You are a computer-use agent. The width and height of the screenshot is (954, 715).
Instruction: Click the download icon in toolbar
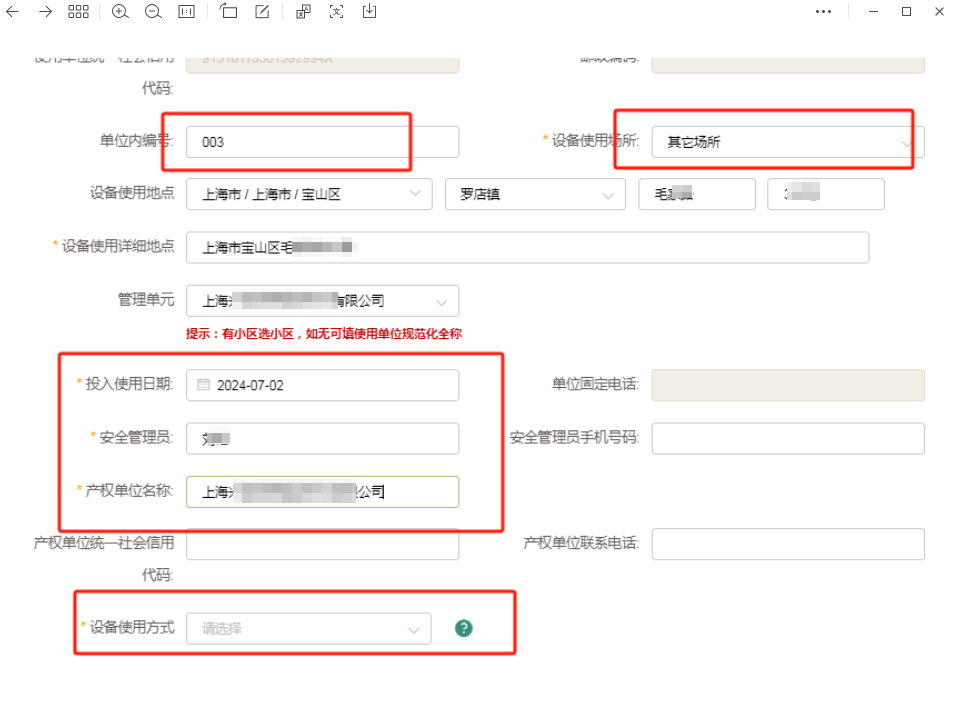(369, 12)
